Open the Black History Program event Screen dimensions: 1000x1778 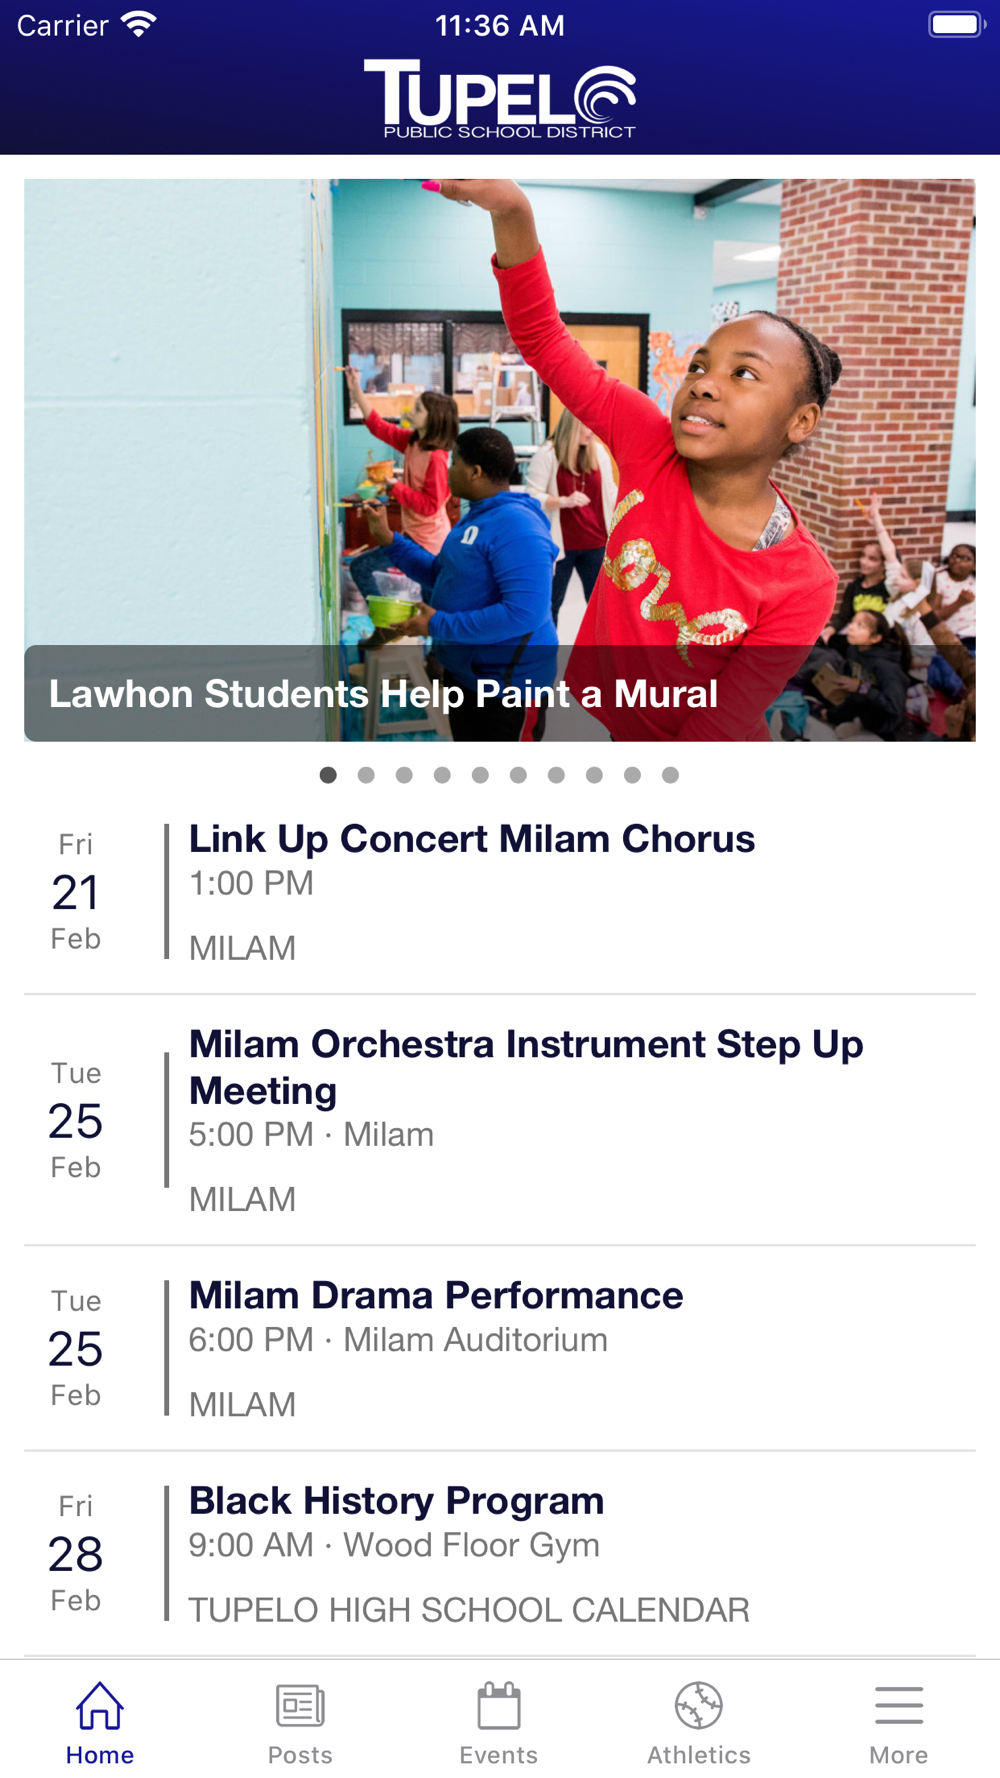500,1554
